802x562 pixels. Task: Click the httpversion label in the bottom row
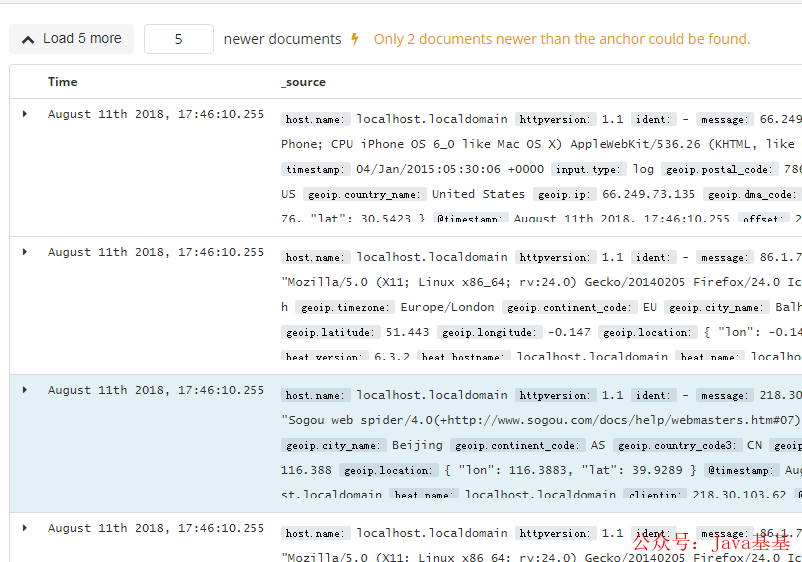555,533
